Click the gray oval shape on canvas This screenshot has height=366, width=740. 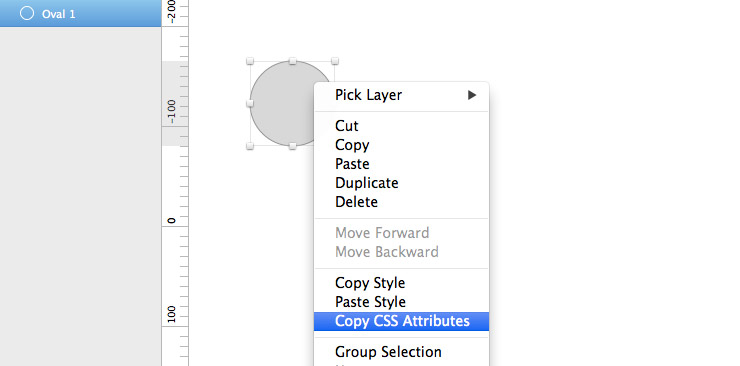[x=281, y=104]
